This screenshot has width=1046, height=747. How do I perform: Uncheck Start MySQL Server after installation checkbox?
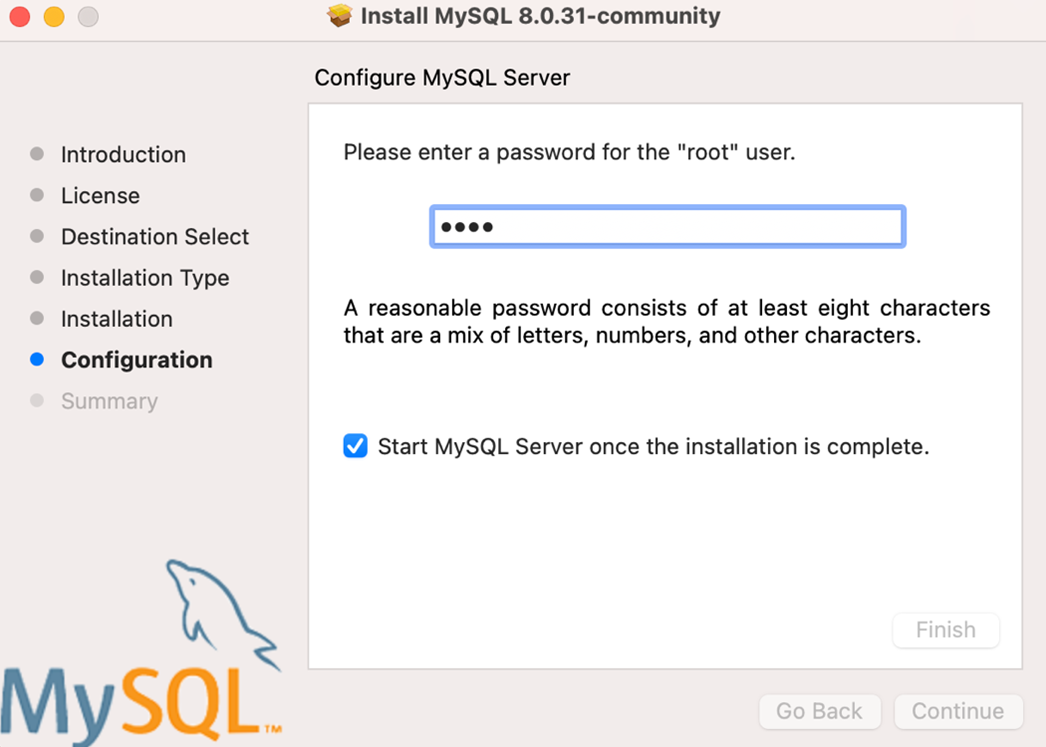(x=355, y=446)
